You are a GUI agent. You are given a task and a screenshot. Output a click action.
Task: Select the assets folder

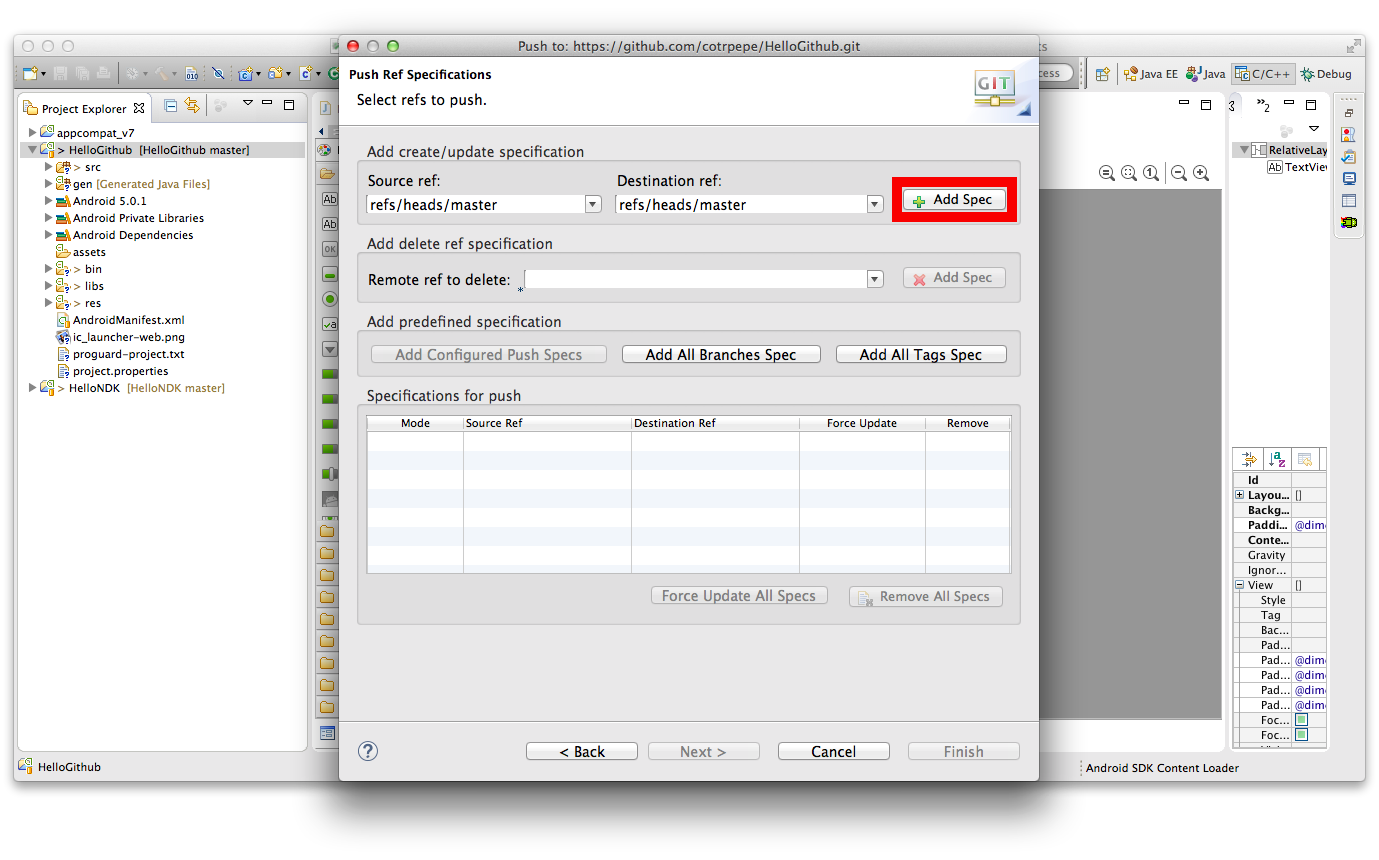click(80, 252)
